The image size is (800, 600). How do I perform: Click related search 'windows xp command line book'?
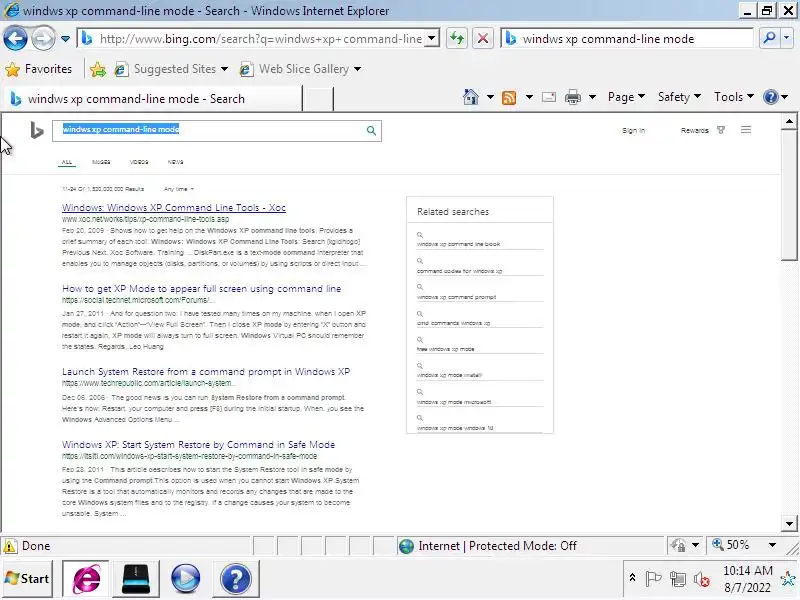coord(458,244)
